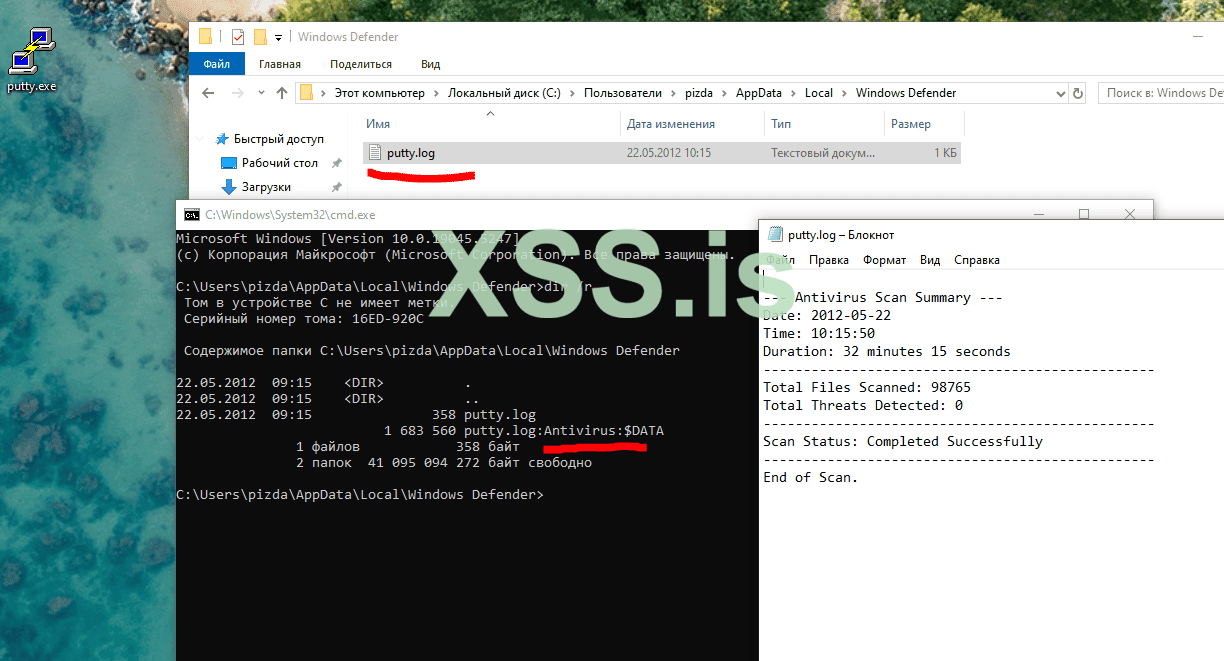Open Формат menu in Notepad
This screenshot has width=1224, height=661.
point(884,260)
